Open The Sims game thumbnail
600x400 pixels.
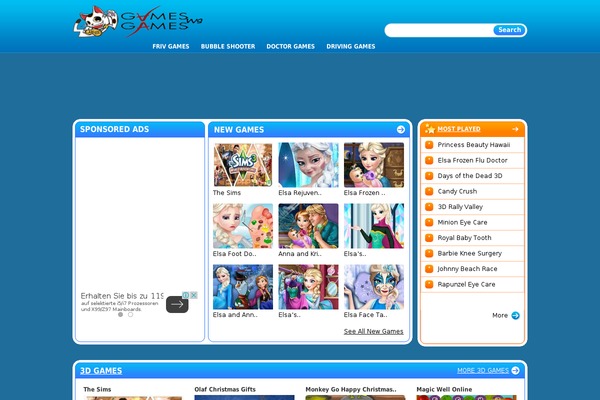tap(243, 165)
